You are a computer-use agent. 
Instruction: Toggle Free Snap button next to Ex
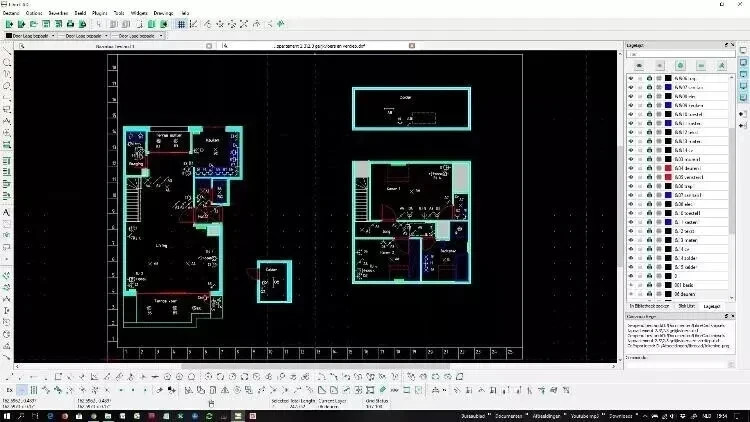pos(22,390)
